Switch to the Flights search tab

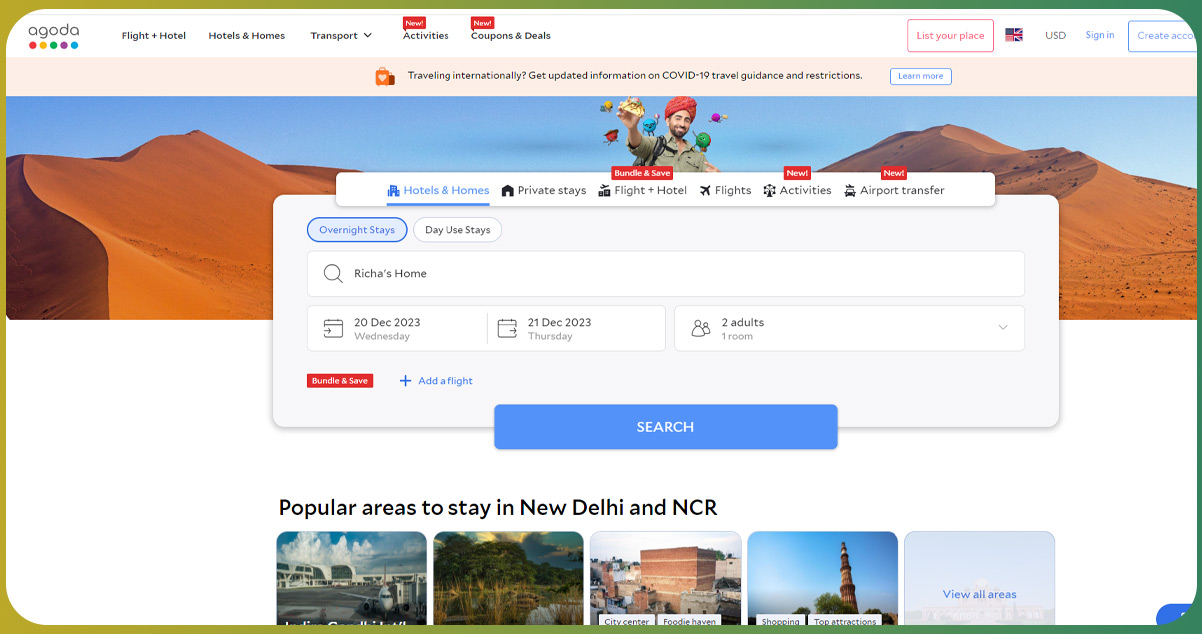point(726,190)
